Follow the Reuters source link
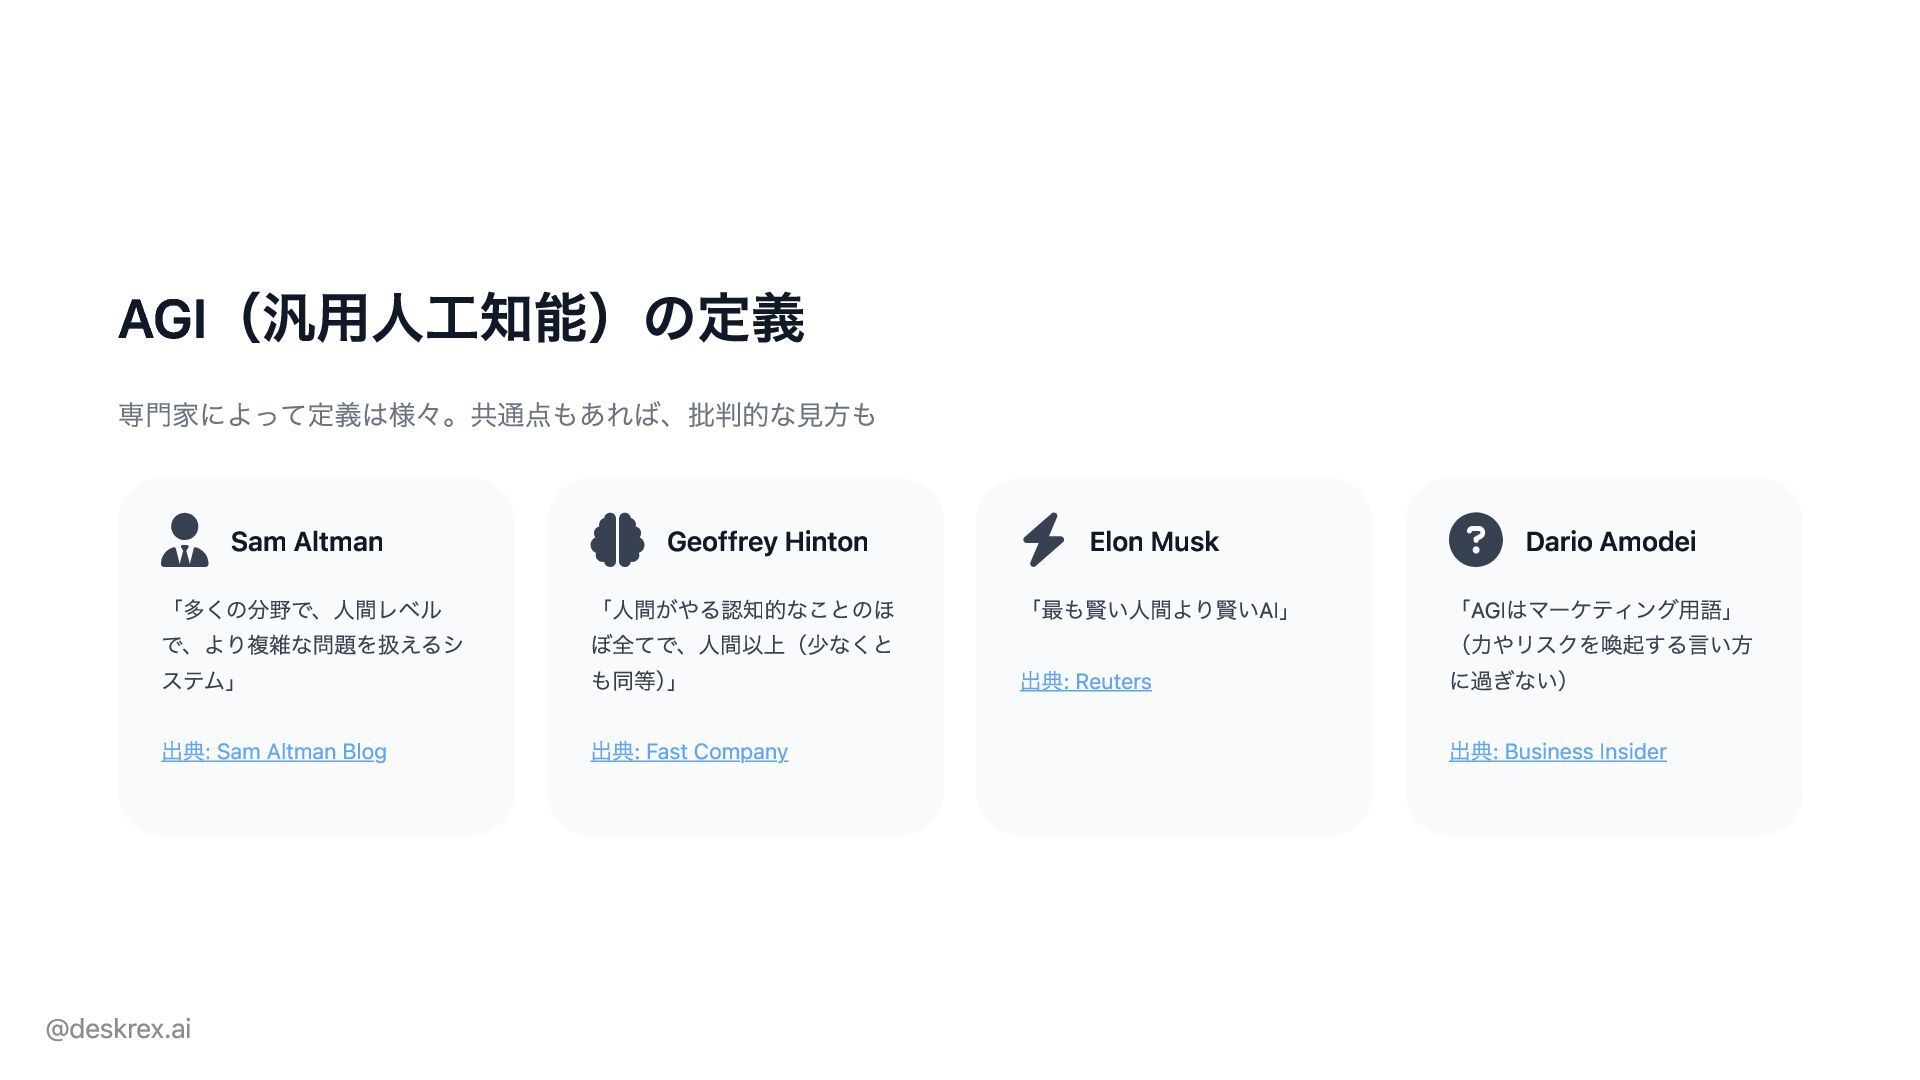 [1085, 682]
